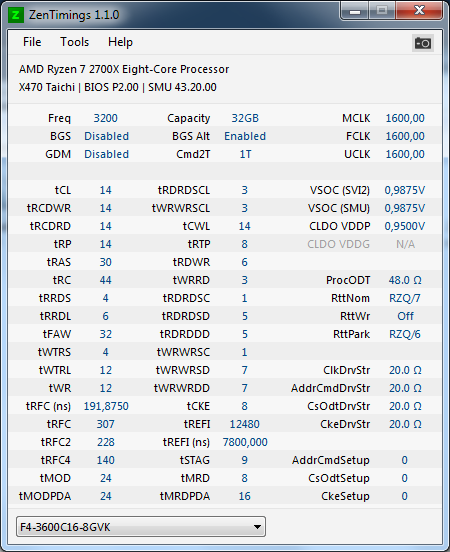Screen dimensions: 450x552
Task: Click the tRC value 44
Action: [106, 280]
